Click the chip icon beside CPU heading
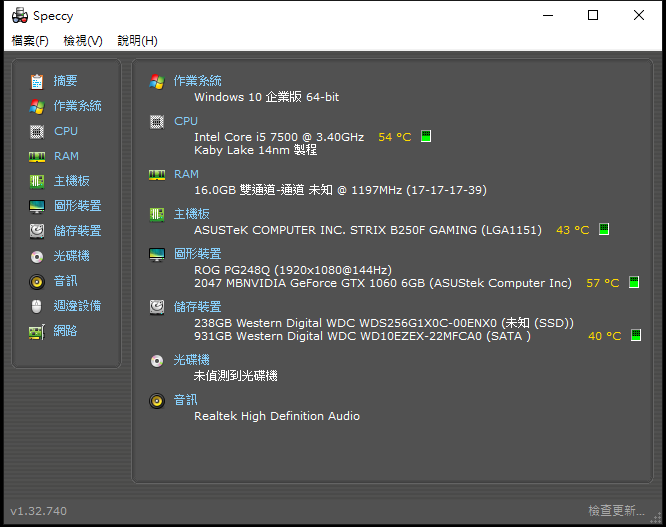The height and width of the screenshot is (527, 666). click(x=157, y=122)
